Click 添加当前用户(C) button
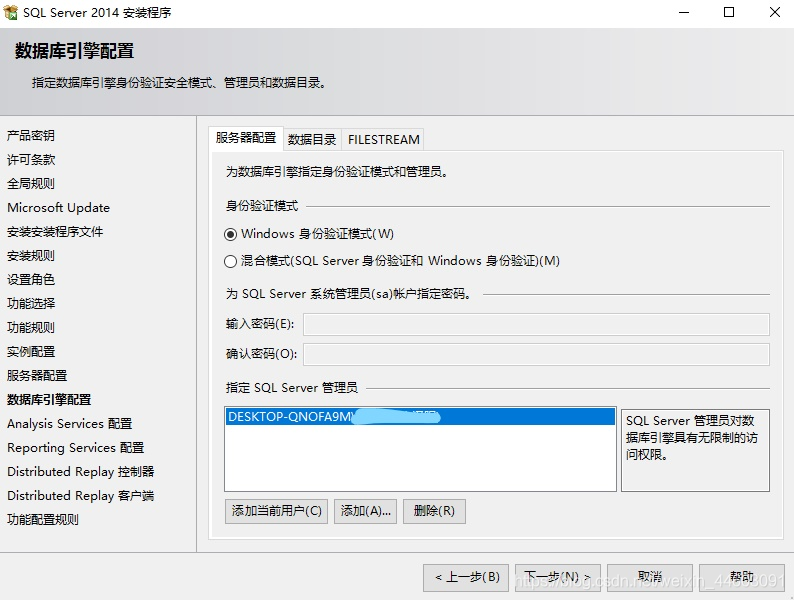 276,511
